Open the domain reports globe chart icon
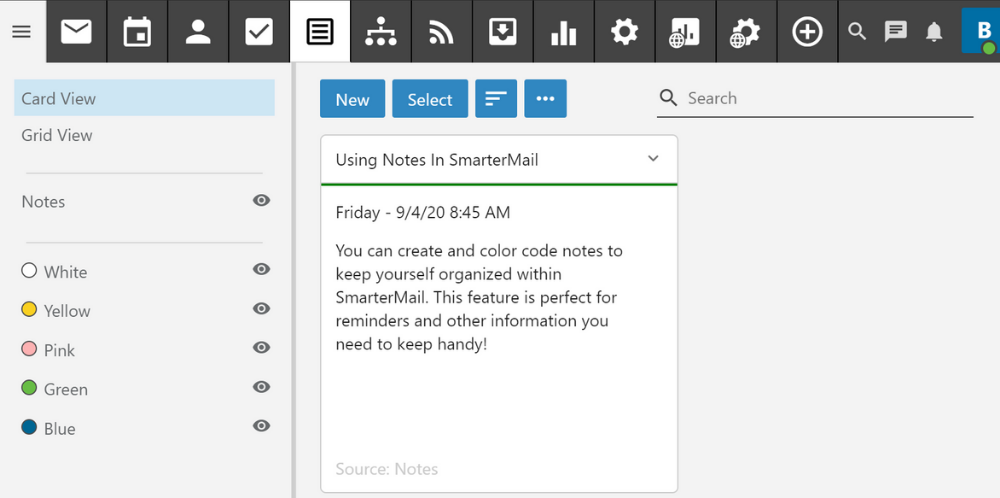1000x498 pixels. coord(685,32)
